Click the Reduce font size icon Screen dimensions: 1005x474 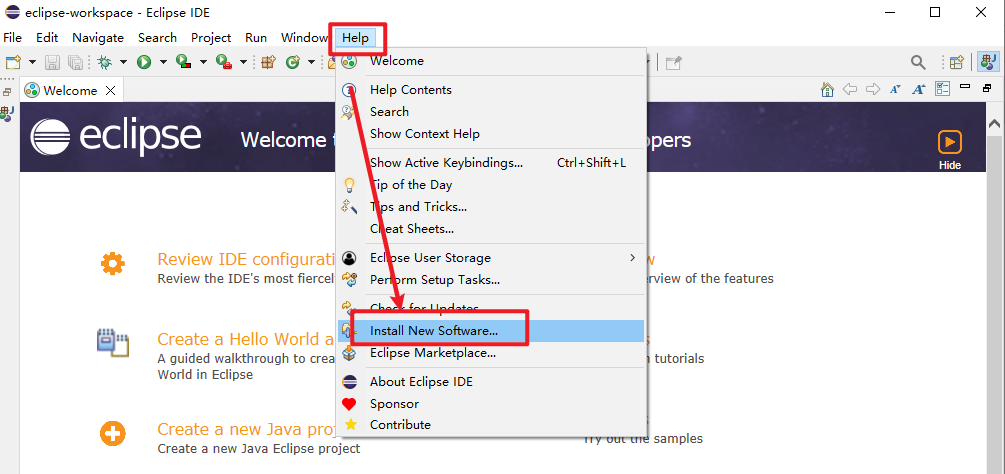point(895,90)
